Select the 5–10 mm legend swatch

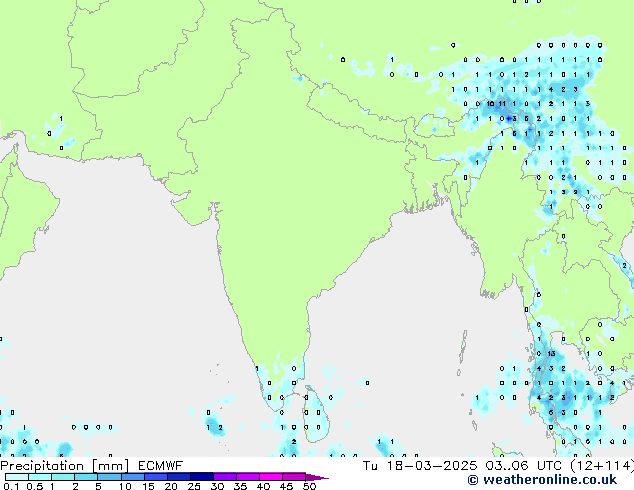coord(109,477)
